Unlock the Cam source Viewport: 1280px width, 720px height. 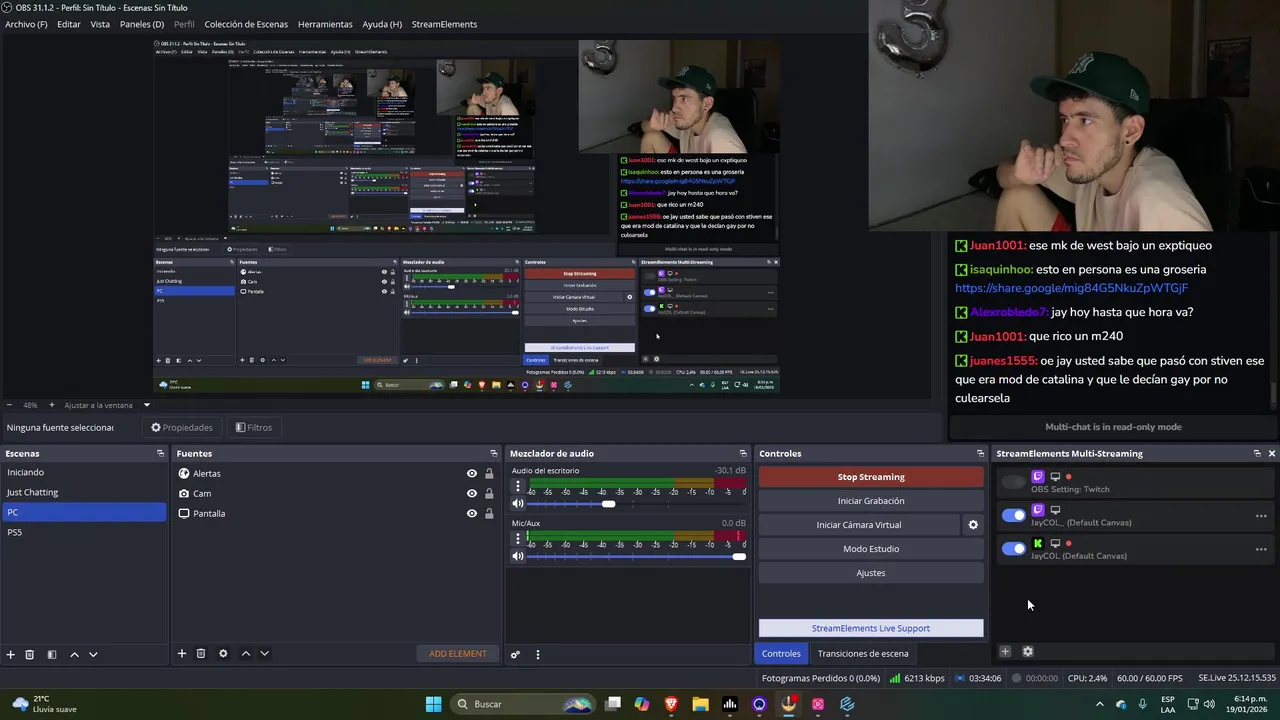[x=489, y=494]
